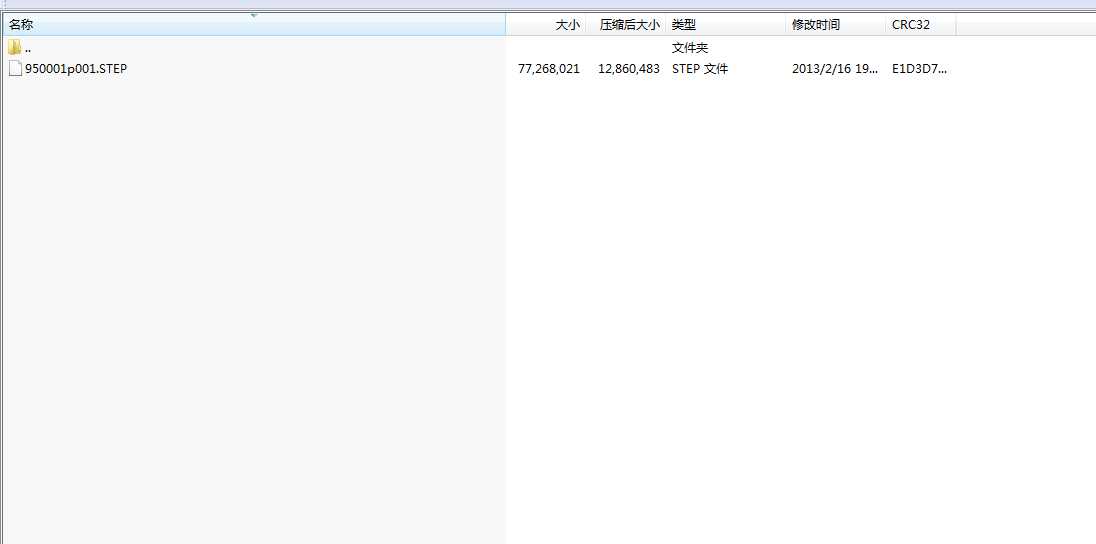Screen dimensions: 1096x544
Task: Click the compressed size 12,860,483
Action: pos(628,69)
